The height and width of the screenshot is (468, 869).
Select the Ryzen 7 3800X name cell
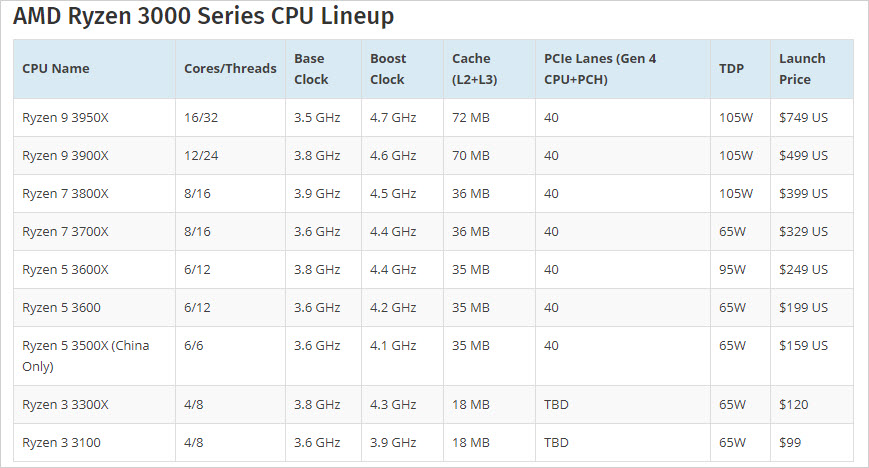[x=66, y=194]
